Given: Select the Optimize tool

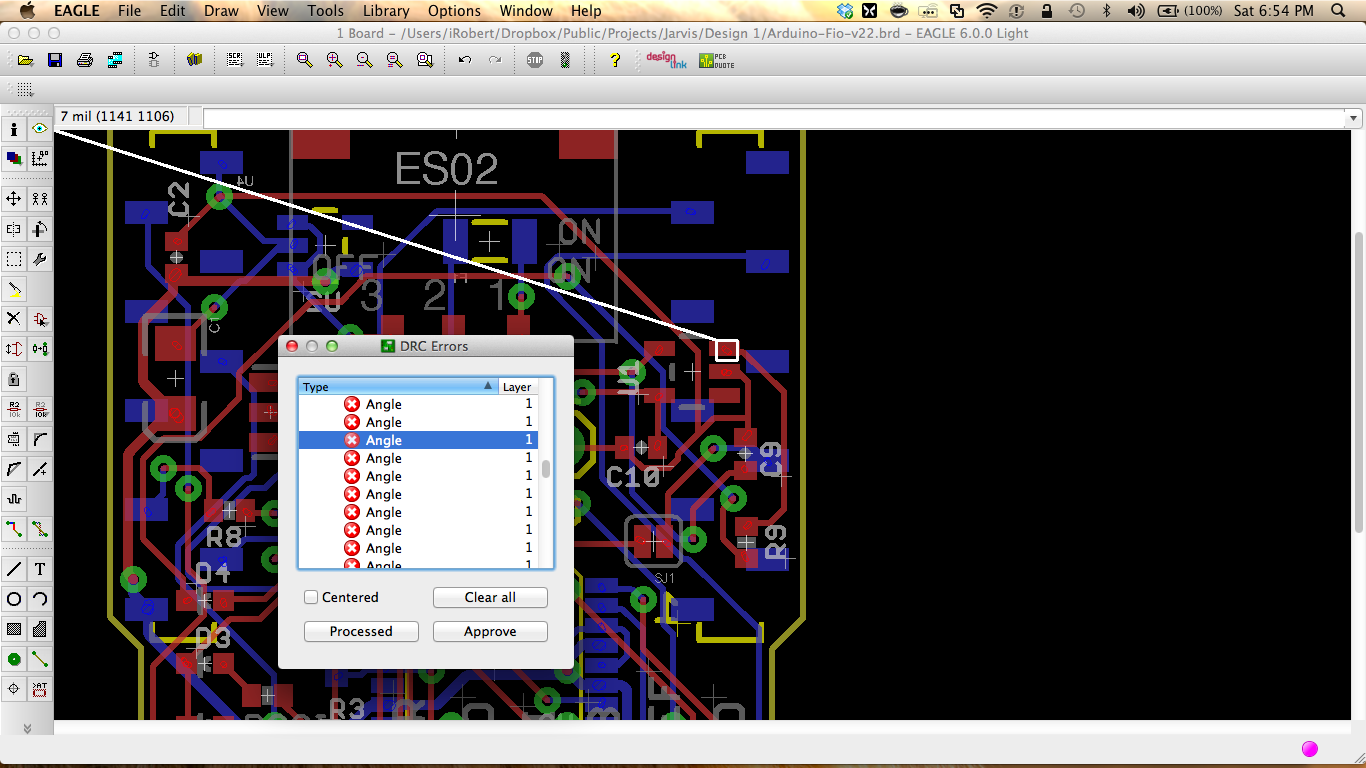Looking at the screenshot, I should [x=40, y=469].
